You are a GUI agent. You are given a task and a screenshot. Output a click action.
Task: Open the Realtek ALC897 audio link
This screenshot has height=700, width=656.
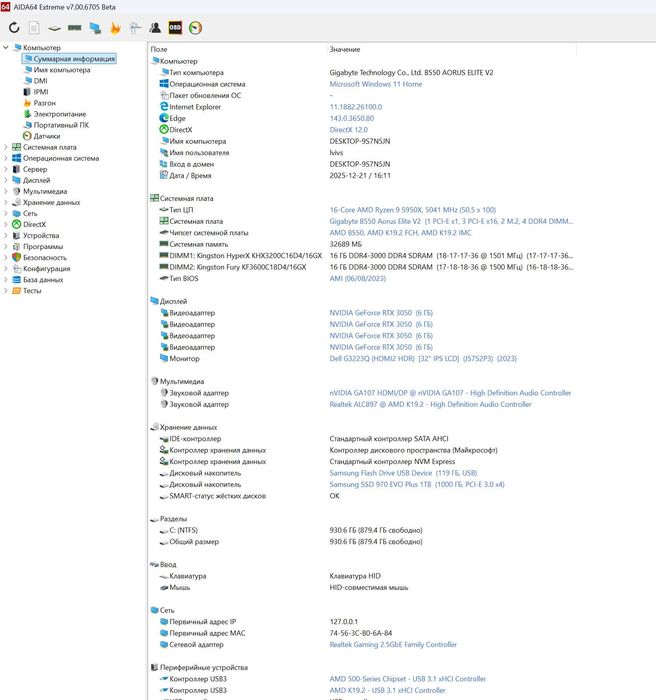[430, 404]
